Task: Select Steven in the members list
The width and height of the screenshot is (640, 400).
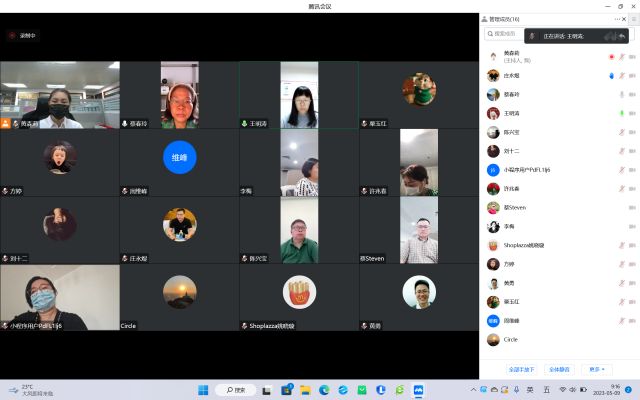Action: tap(559, 208)
